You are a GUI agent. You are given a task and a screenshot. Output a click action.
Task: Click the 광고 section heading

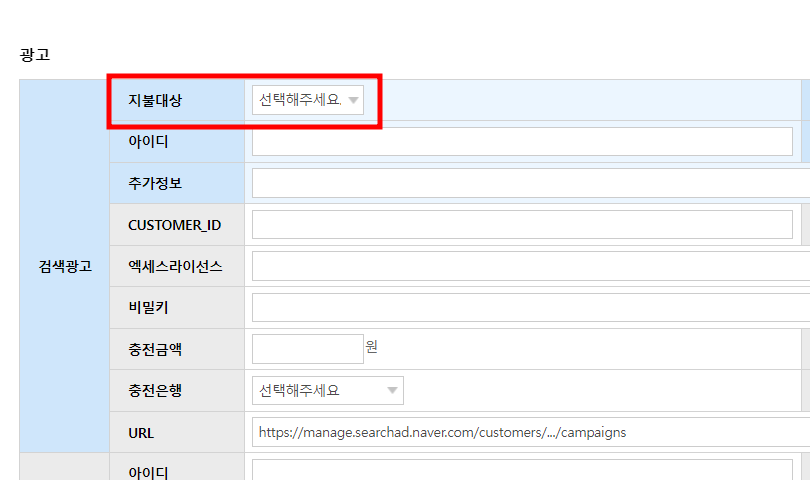(x=35, y=55)
